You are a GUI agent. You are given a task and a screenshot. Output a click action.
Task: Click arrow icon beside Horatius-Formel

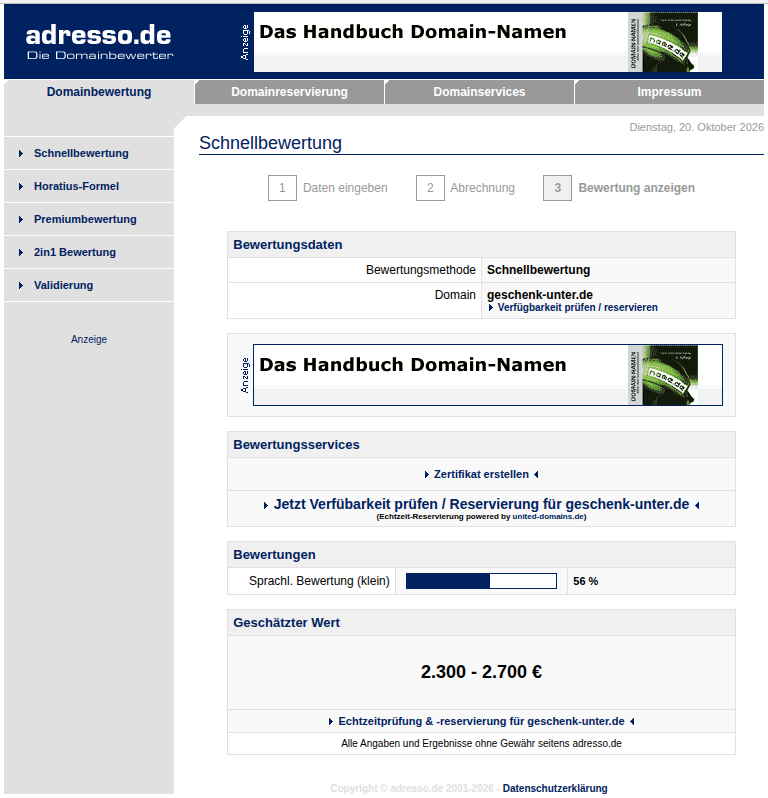[21, 186]
